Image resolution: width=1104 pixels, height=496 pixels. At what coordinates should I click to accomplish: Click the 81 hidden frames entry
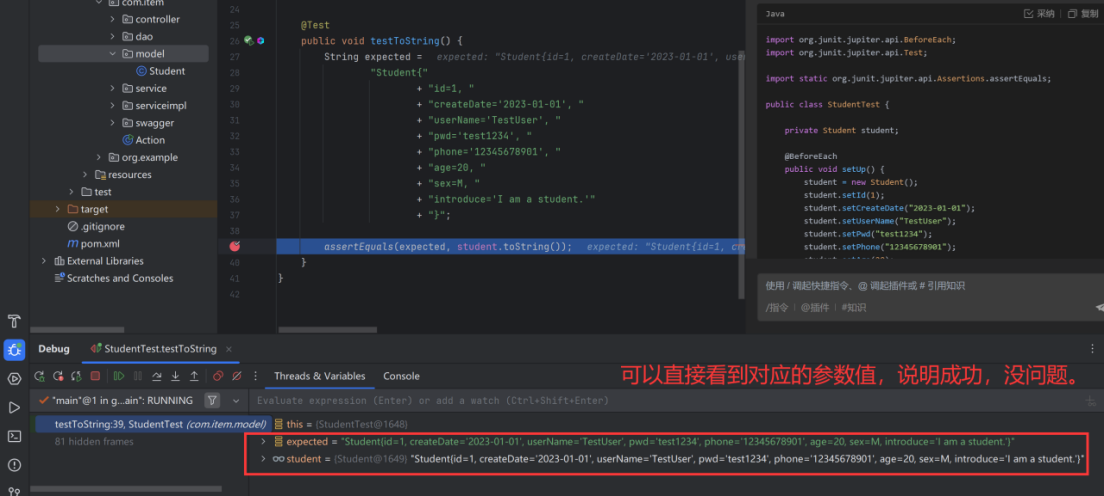pyautogui.click(x=94, y=441)
